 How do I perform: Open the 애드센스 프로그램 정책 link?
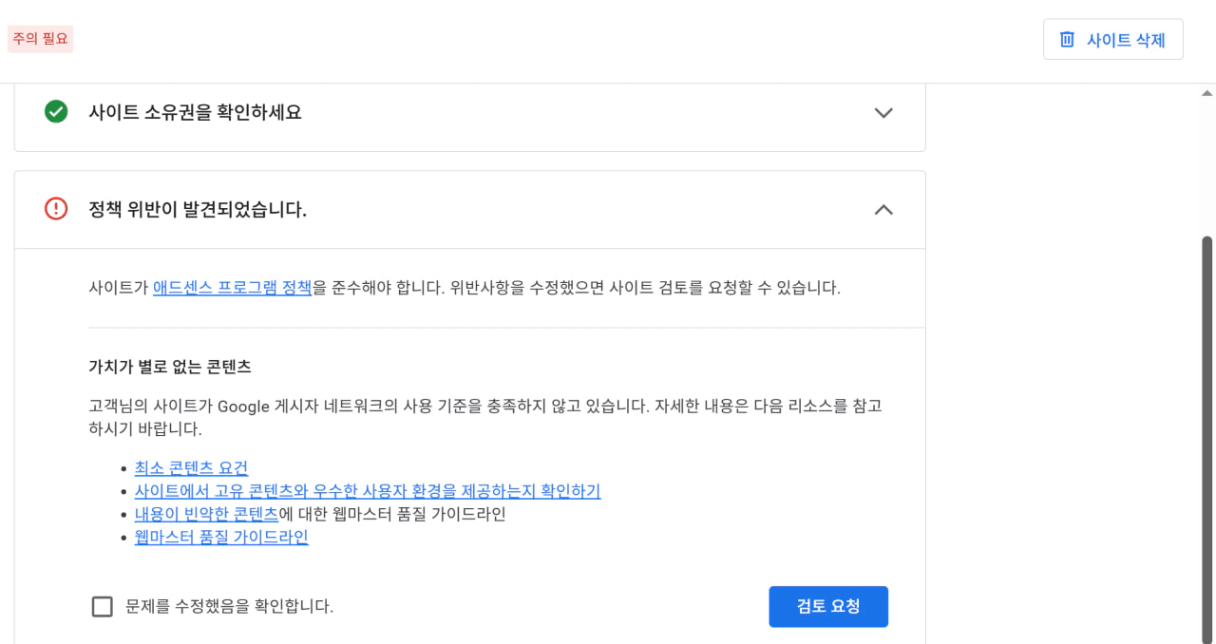[232, 288]
